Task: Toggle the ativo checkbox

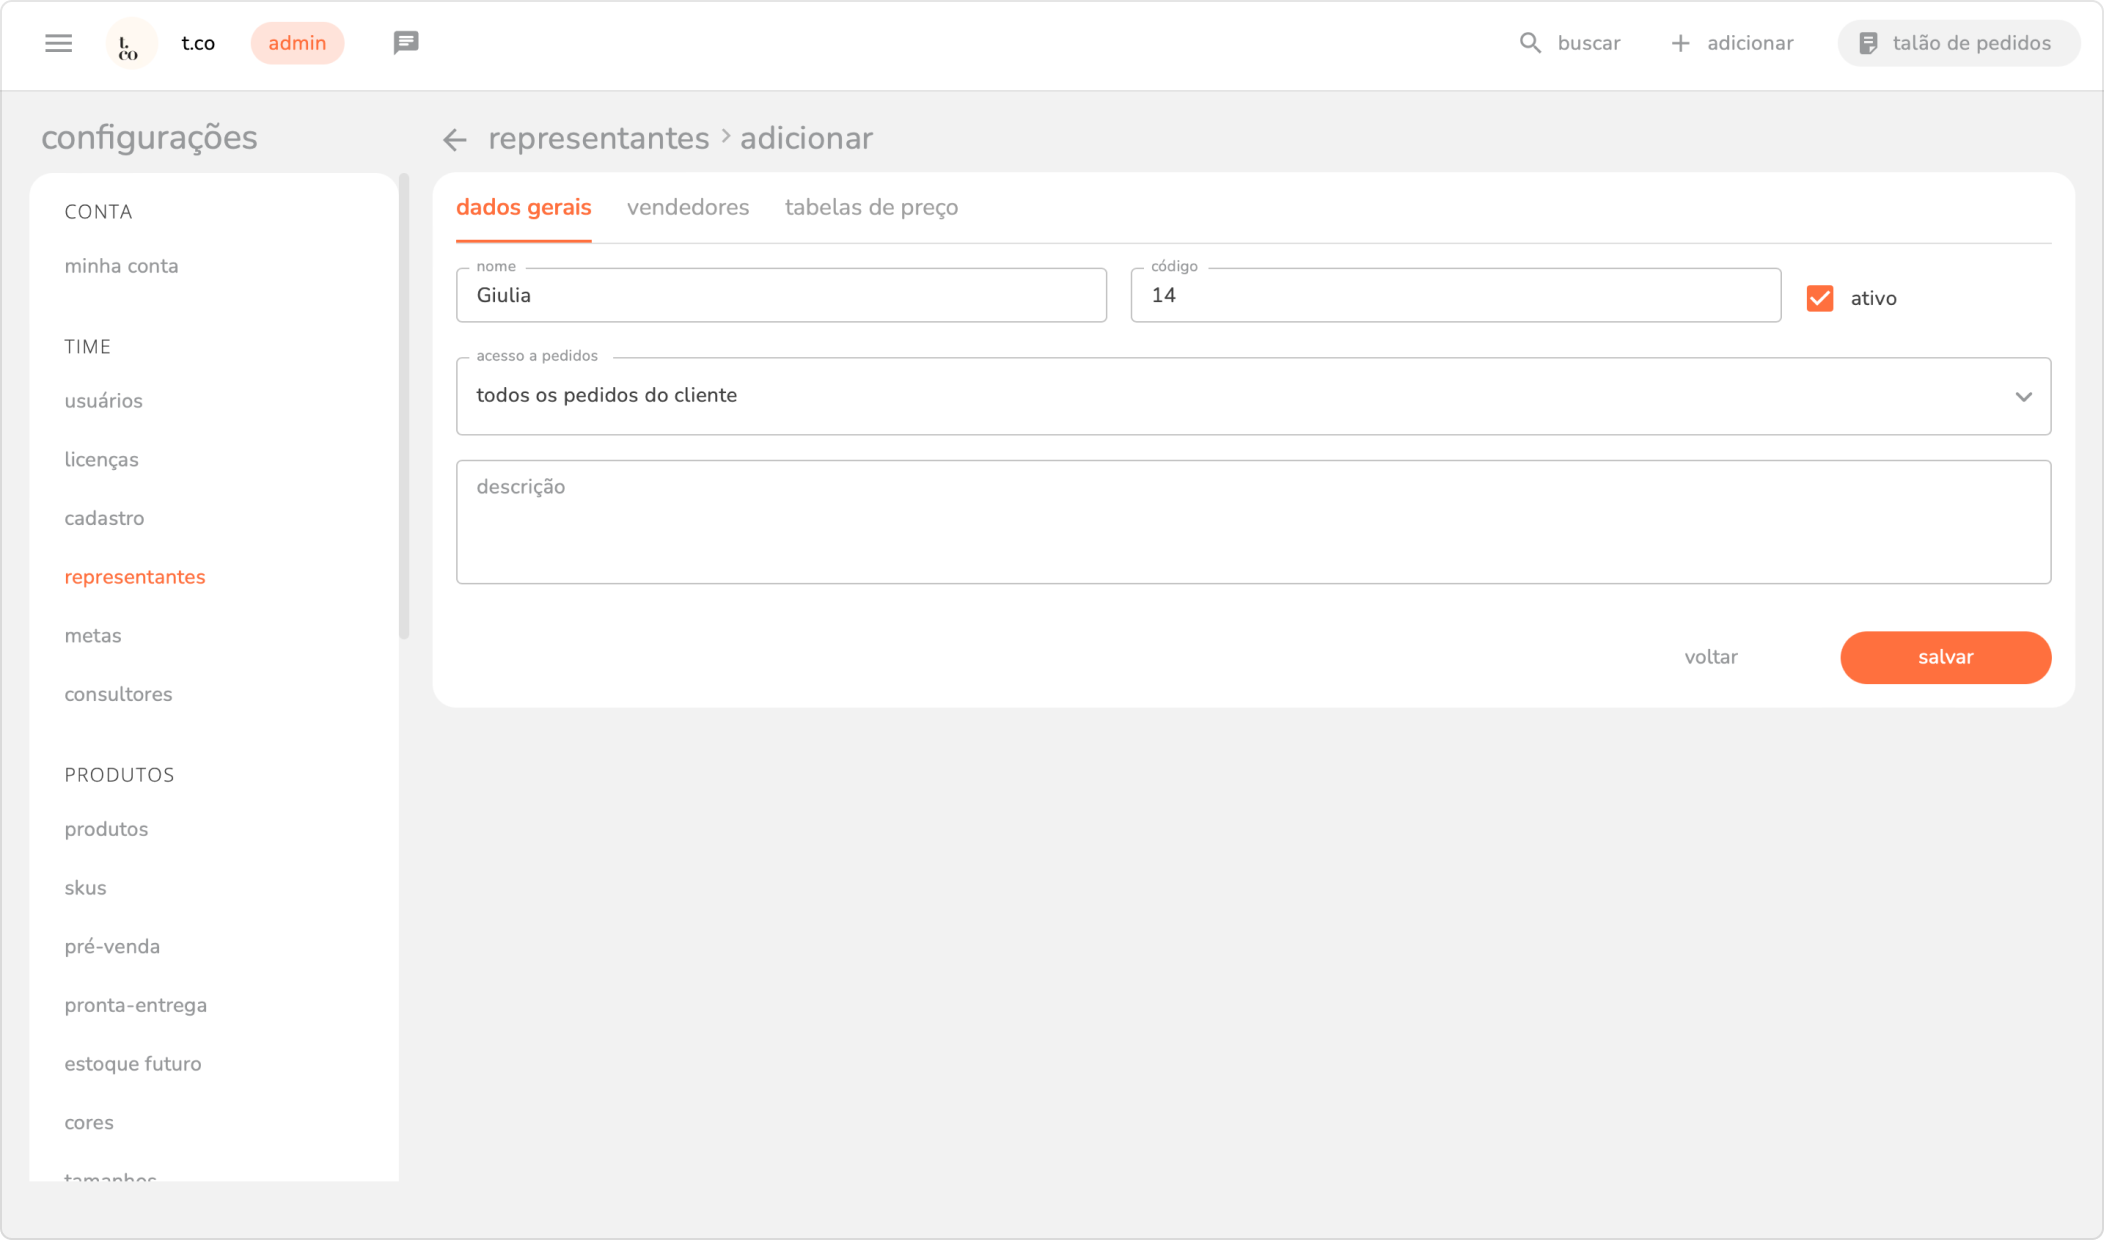Action: point(1820,298)
